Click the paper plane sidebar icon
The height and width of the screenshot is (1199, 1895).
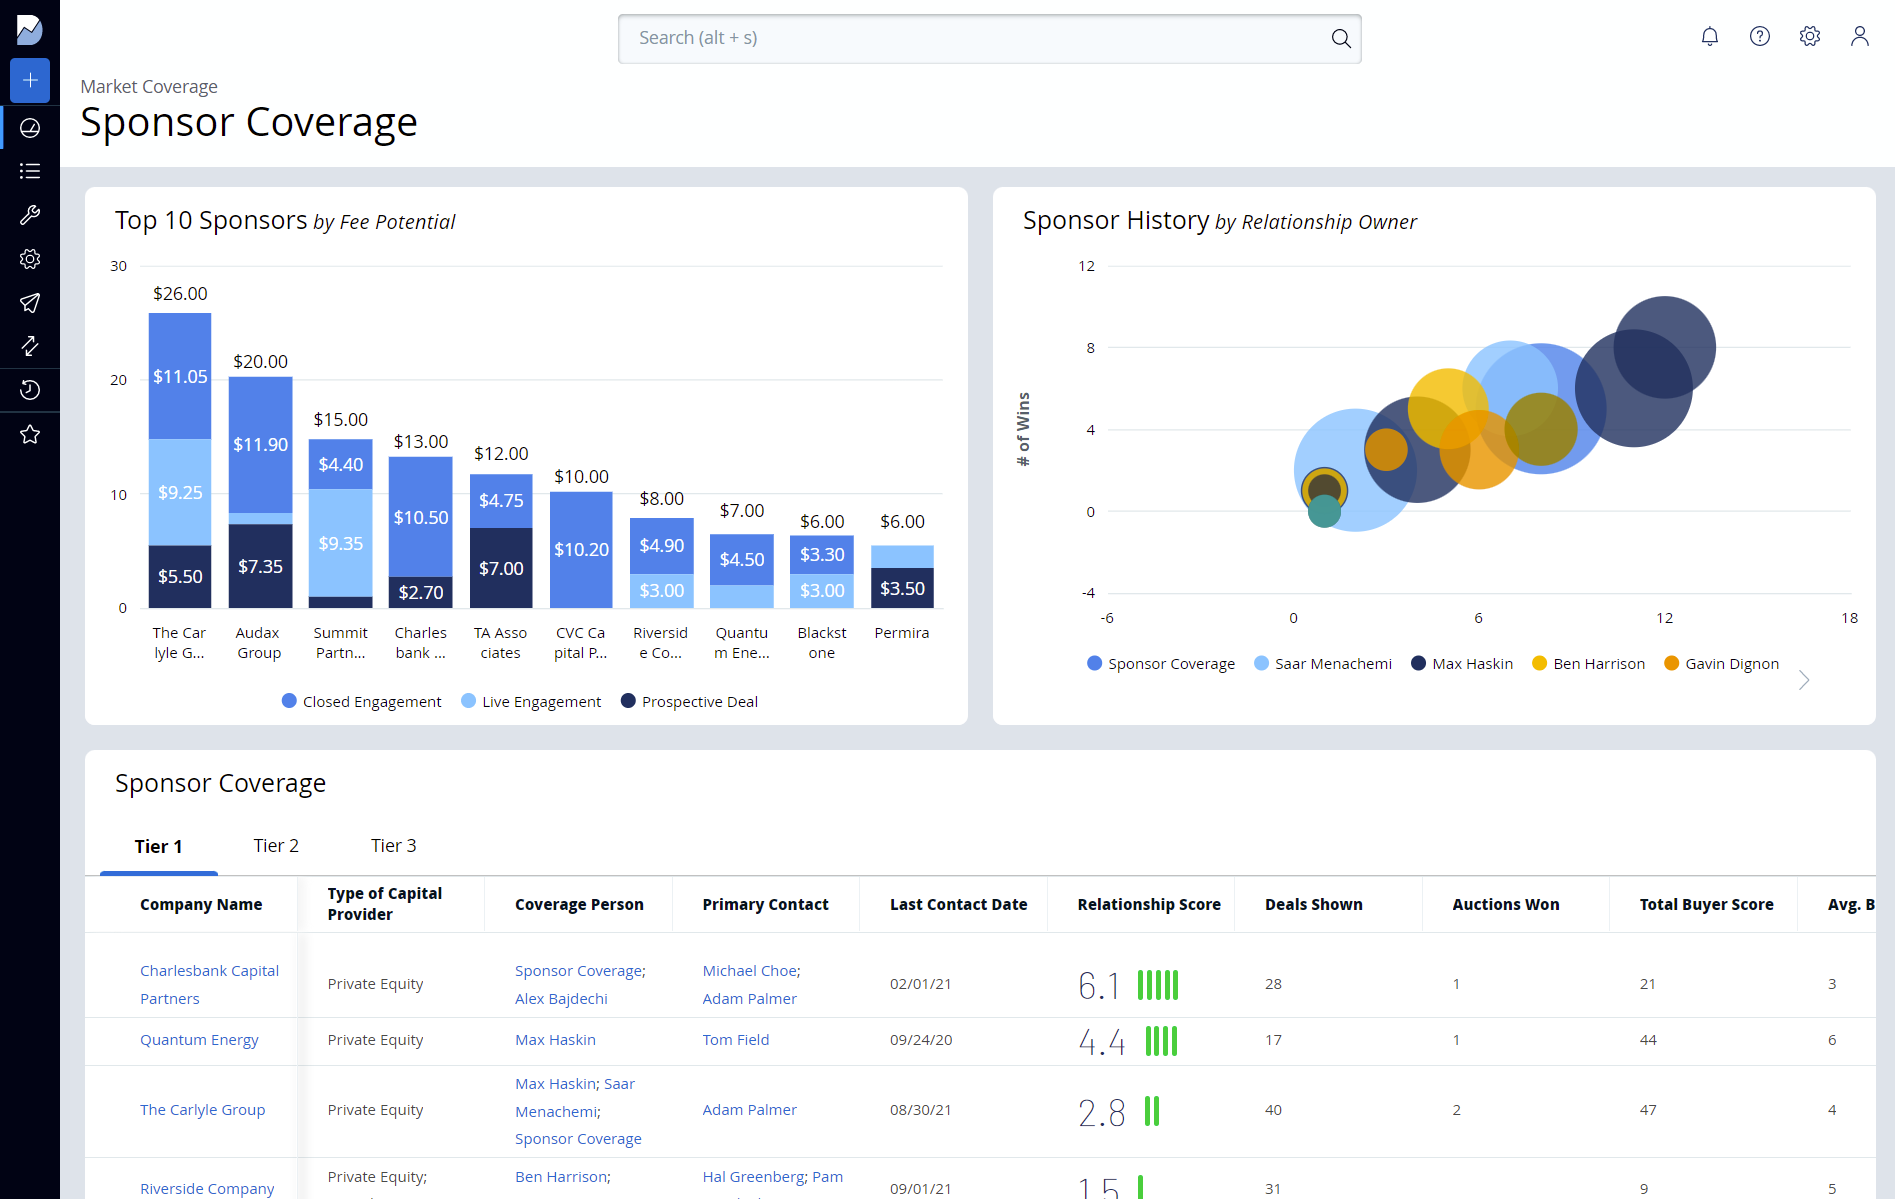pos(30,303)
